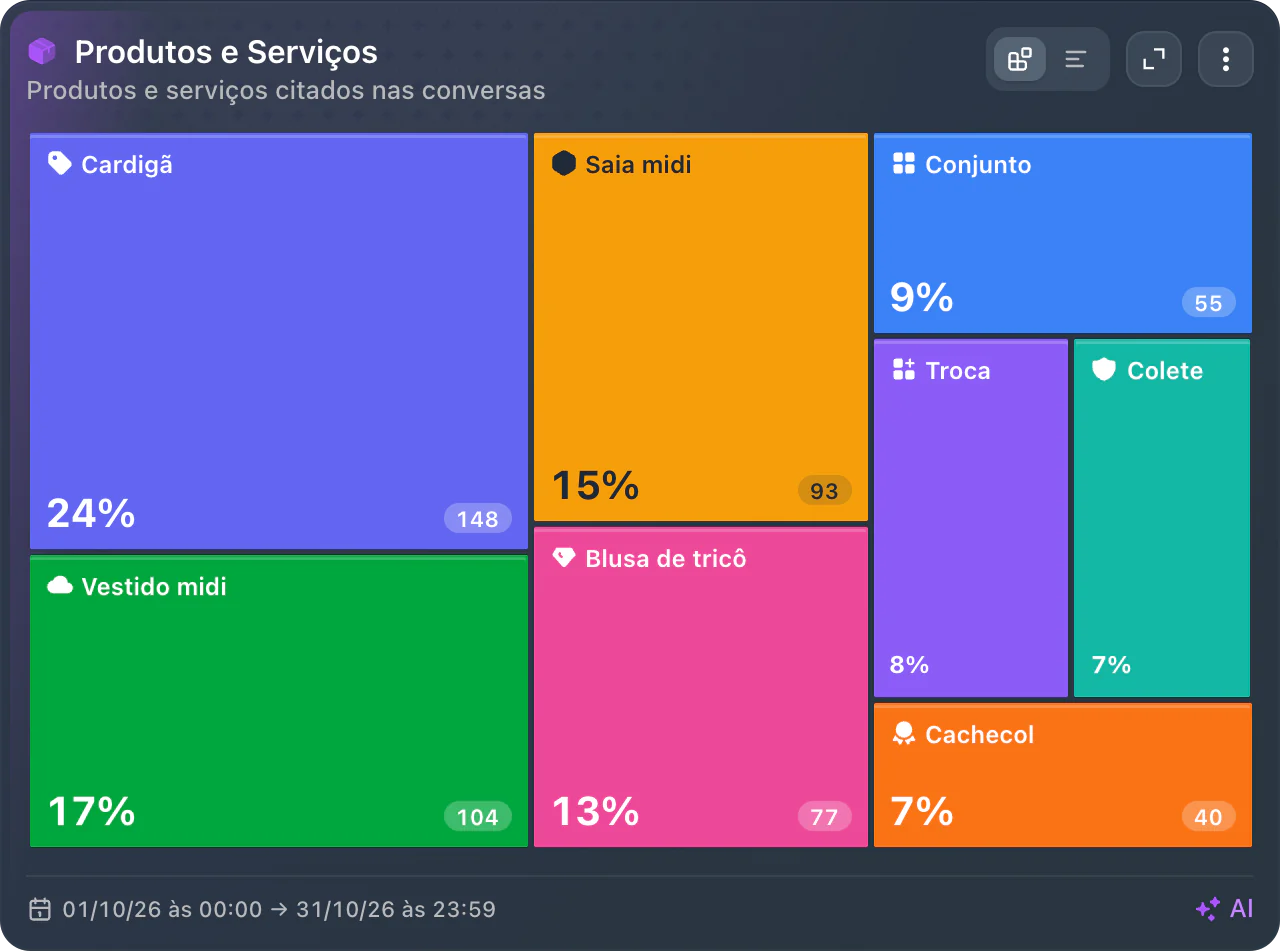Click the 24% value on Cardigã
The width and height of the screenshot is (1280, 952).
click(91, 513)
